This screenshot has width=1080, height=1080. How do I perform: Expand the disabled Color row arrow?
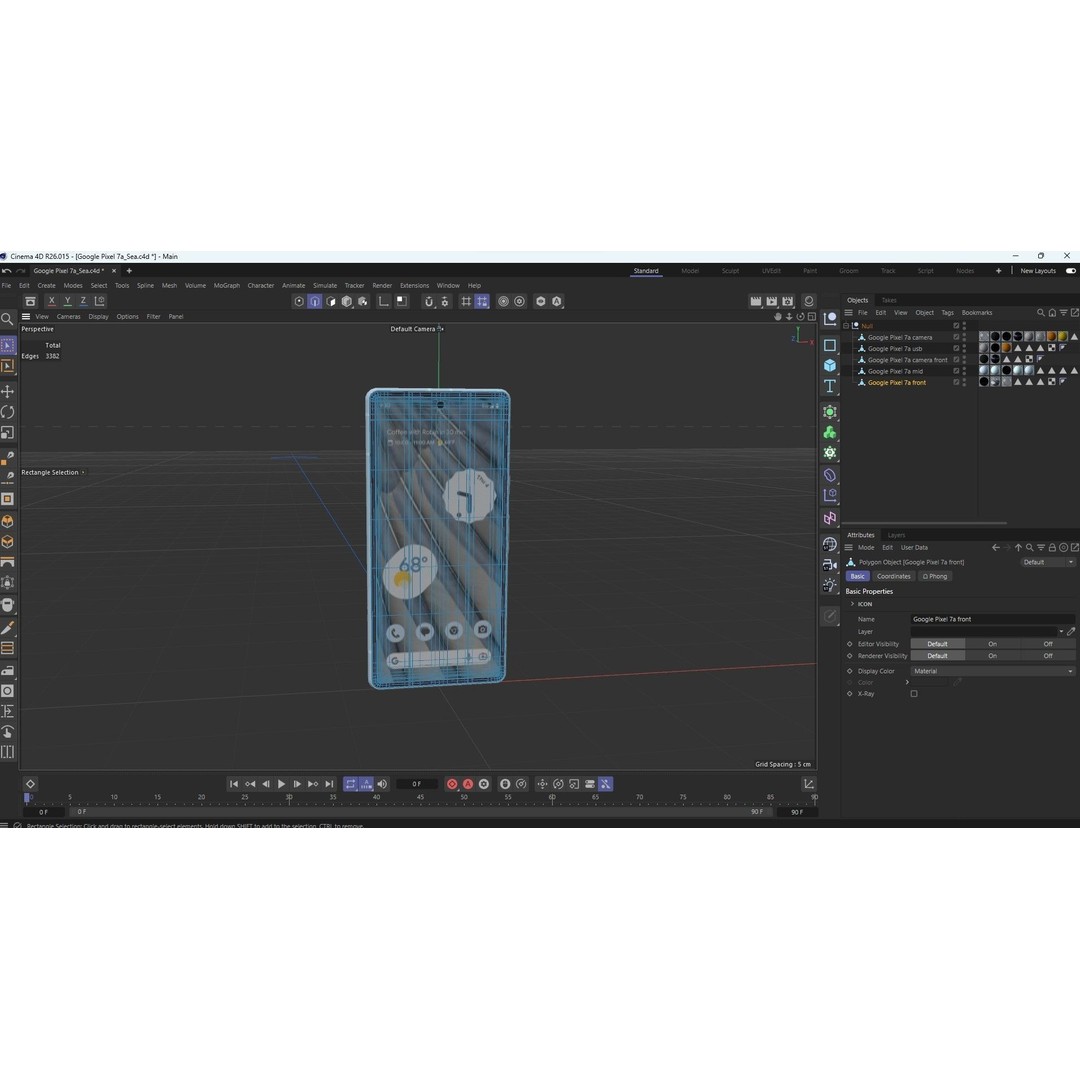click(x=907, y=682)
